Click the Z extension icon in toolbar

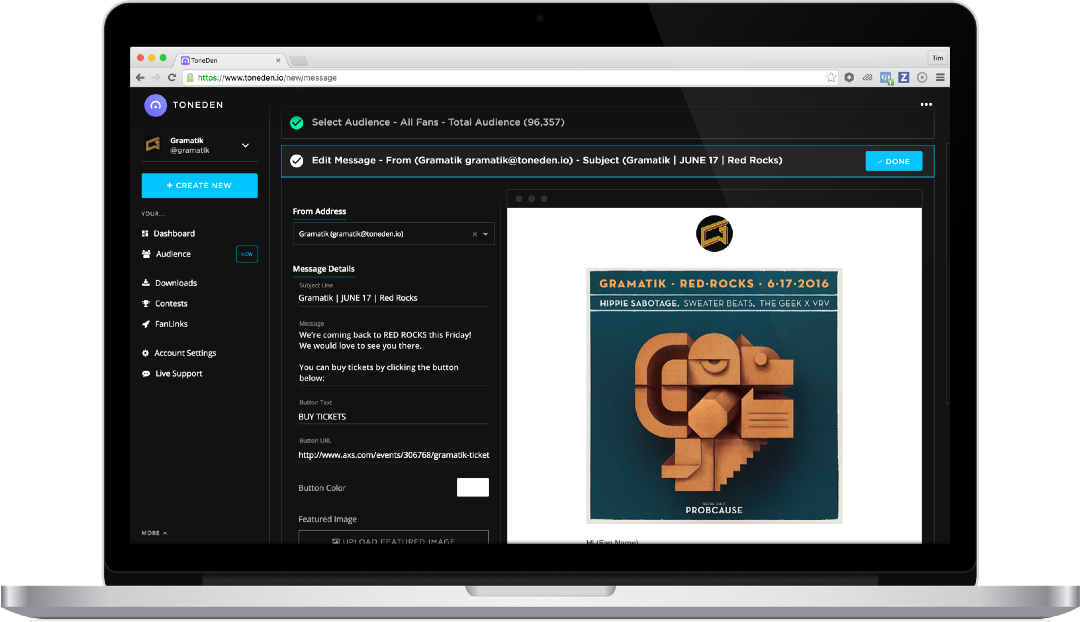[904, 78]
